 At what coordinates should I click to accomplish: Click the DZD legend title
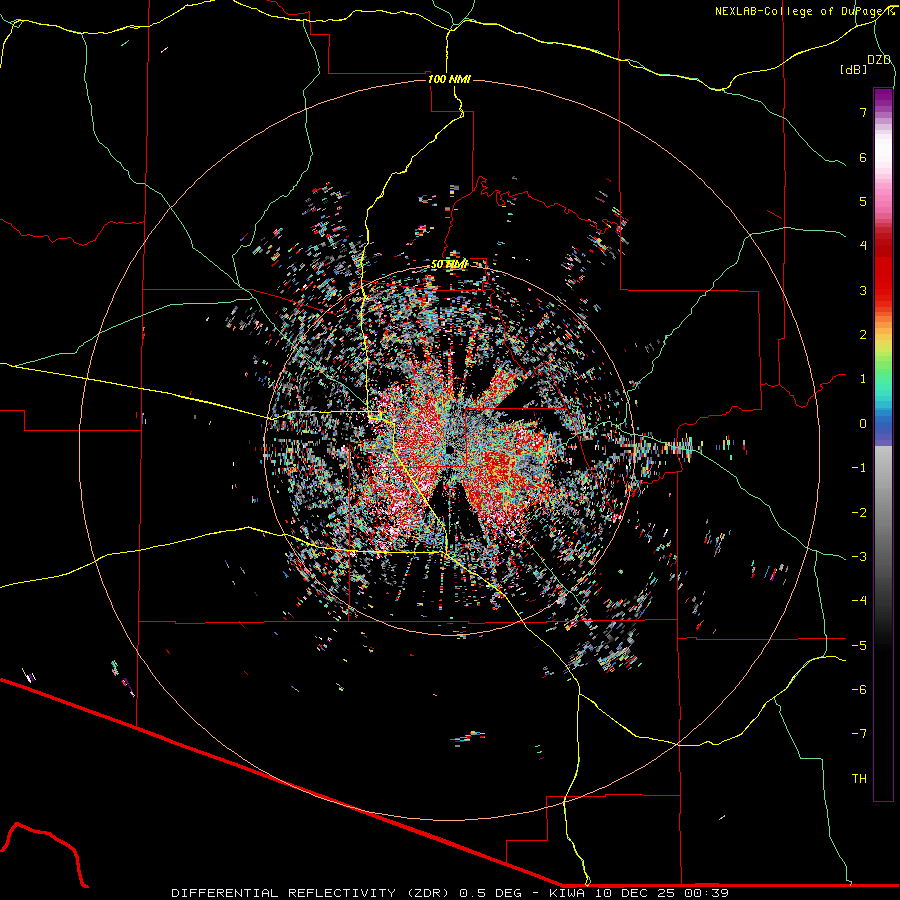[x=879, y=60]
